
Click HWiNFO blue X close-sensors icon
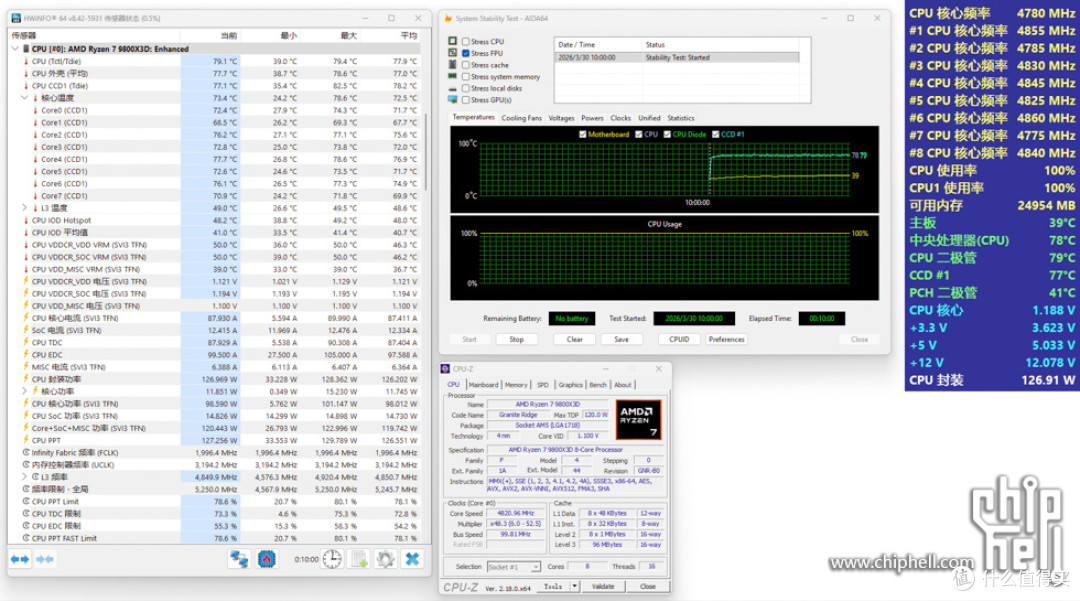point(412,559)
